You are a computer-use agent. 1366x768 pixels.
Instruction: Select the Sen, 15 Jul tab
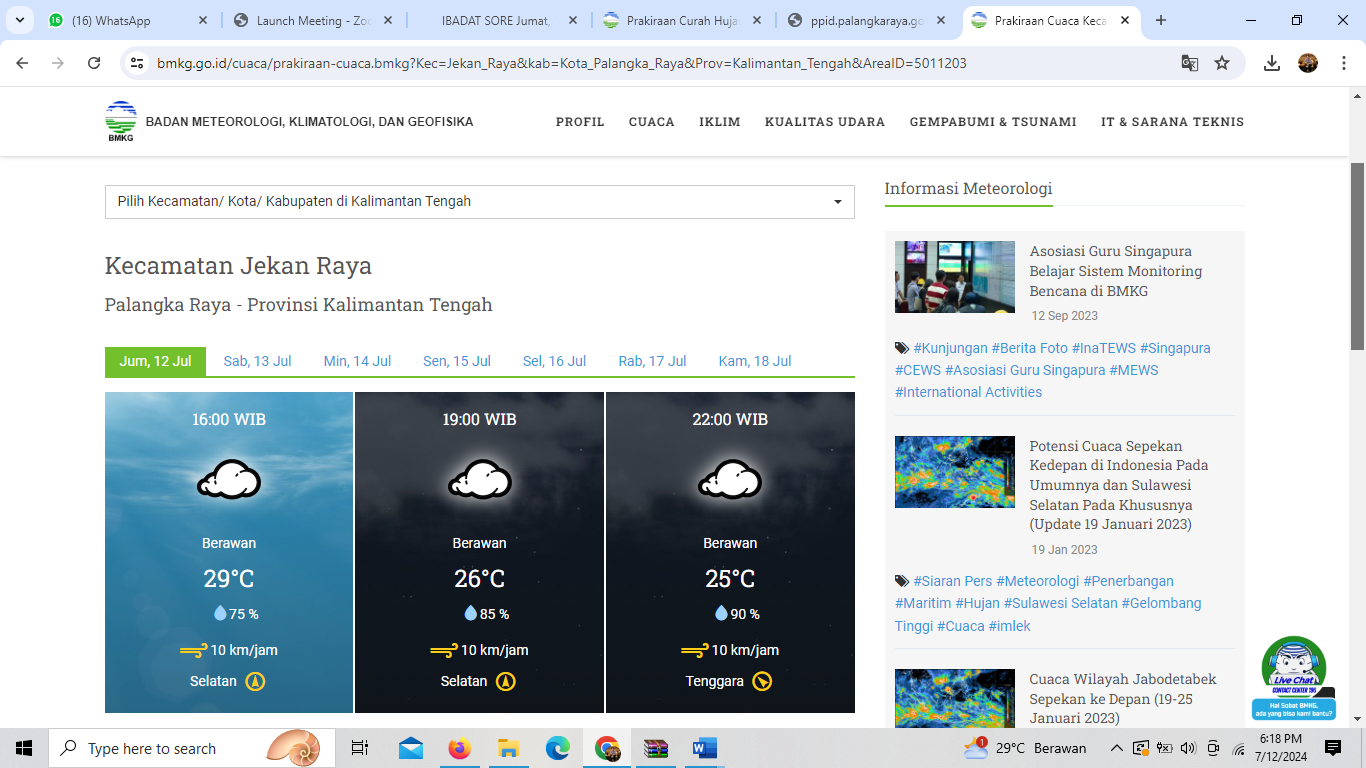[457, 361]
